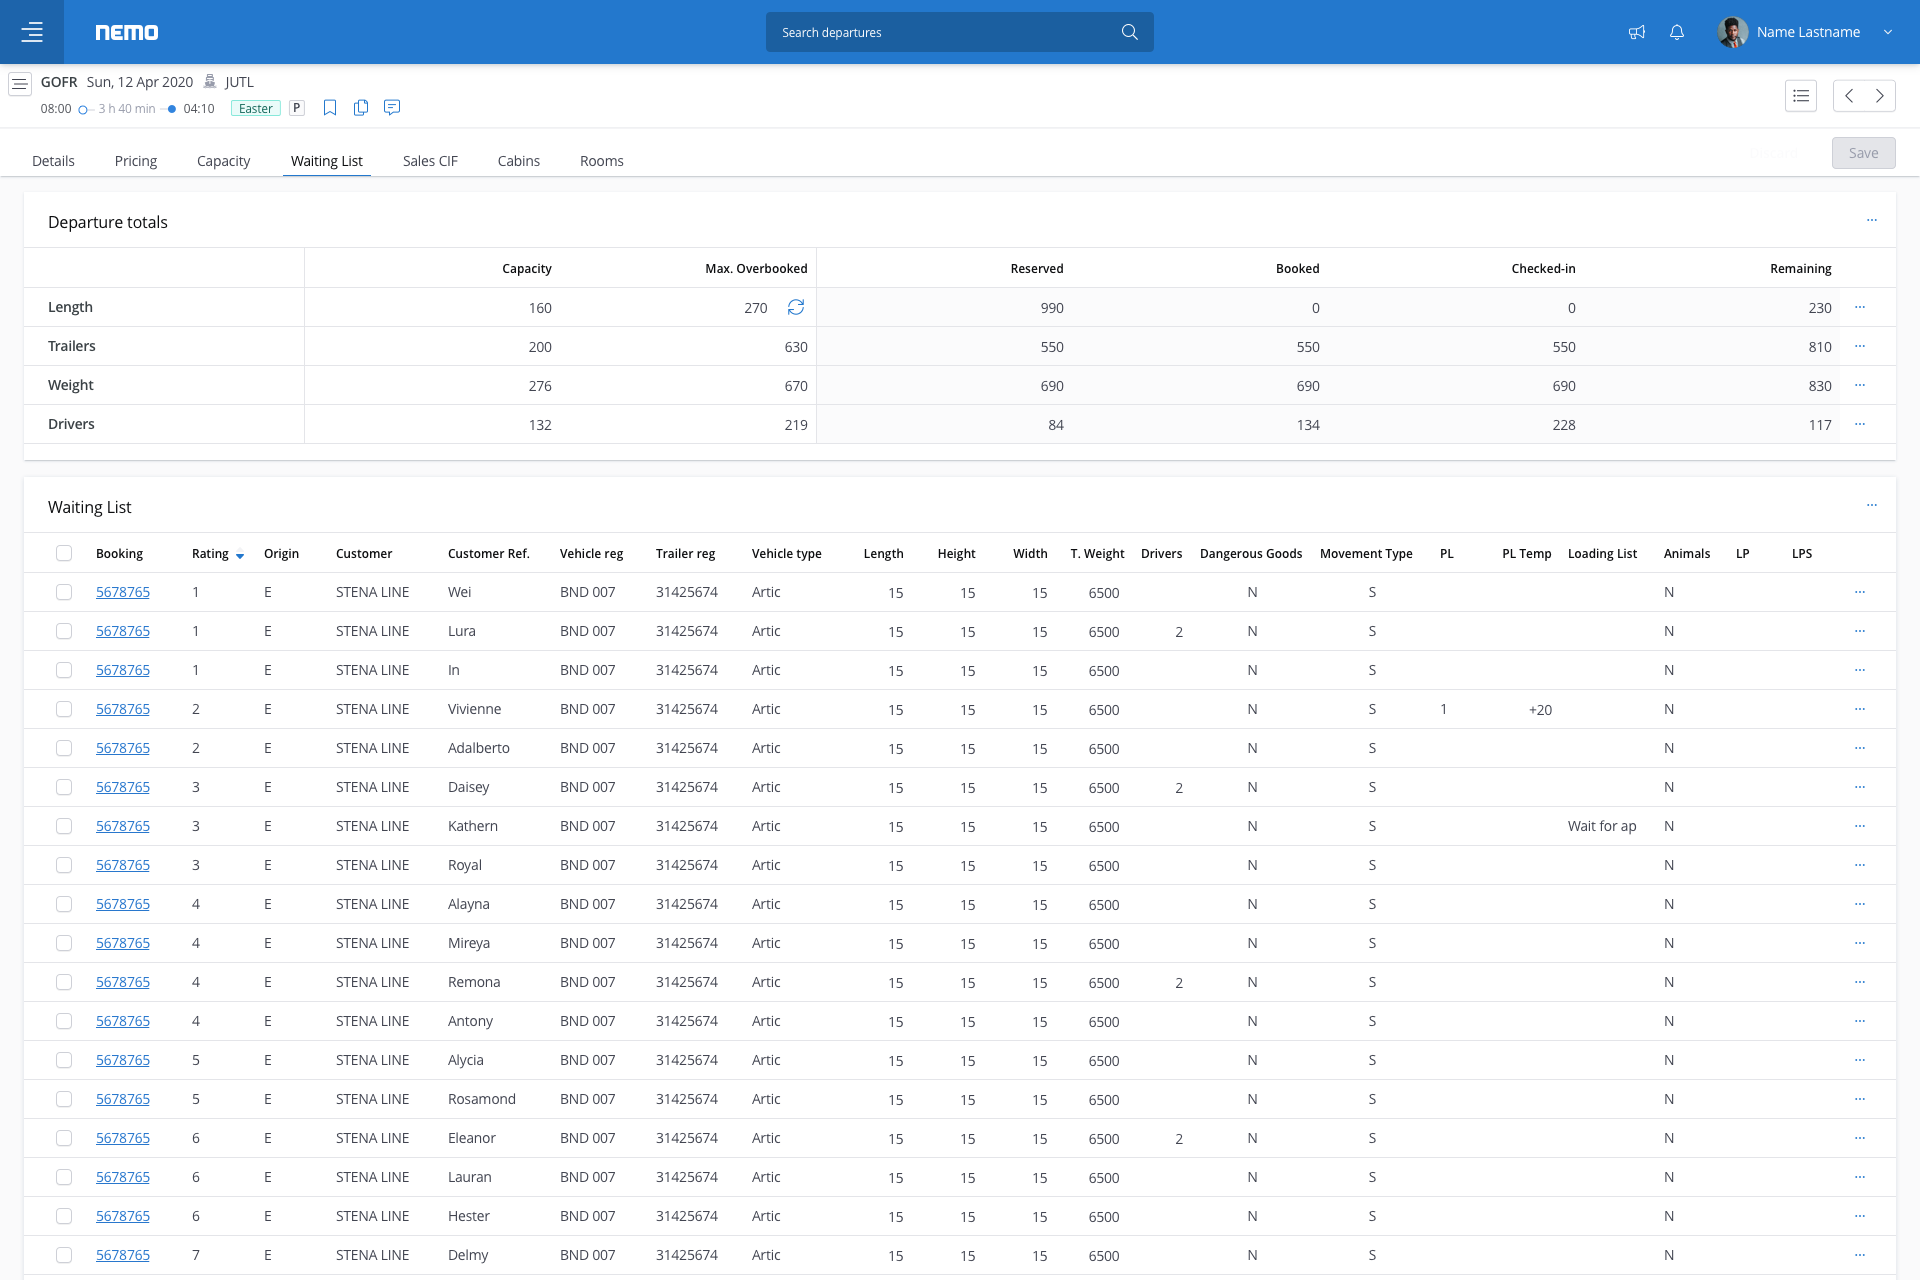Open the announcements megaphone icon

pos(1637,32)
